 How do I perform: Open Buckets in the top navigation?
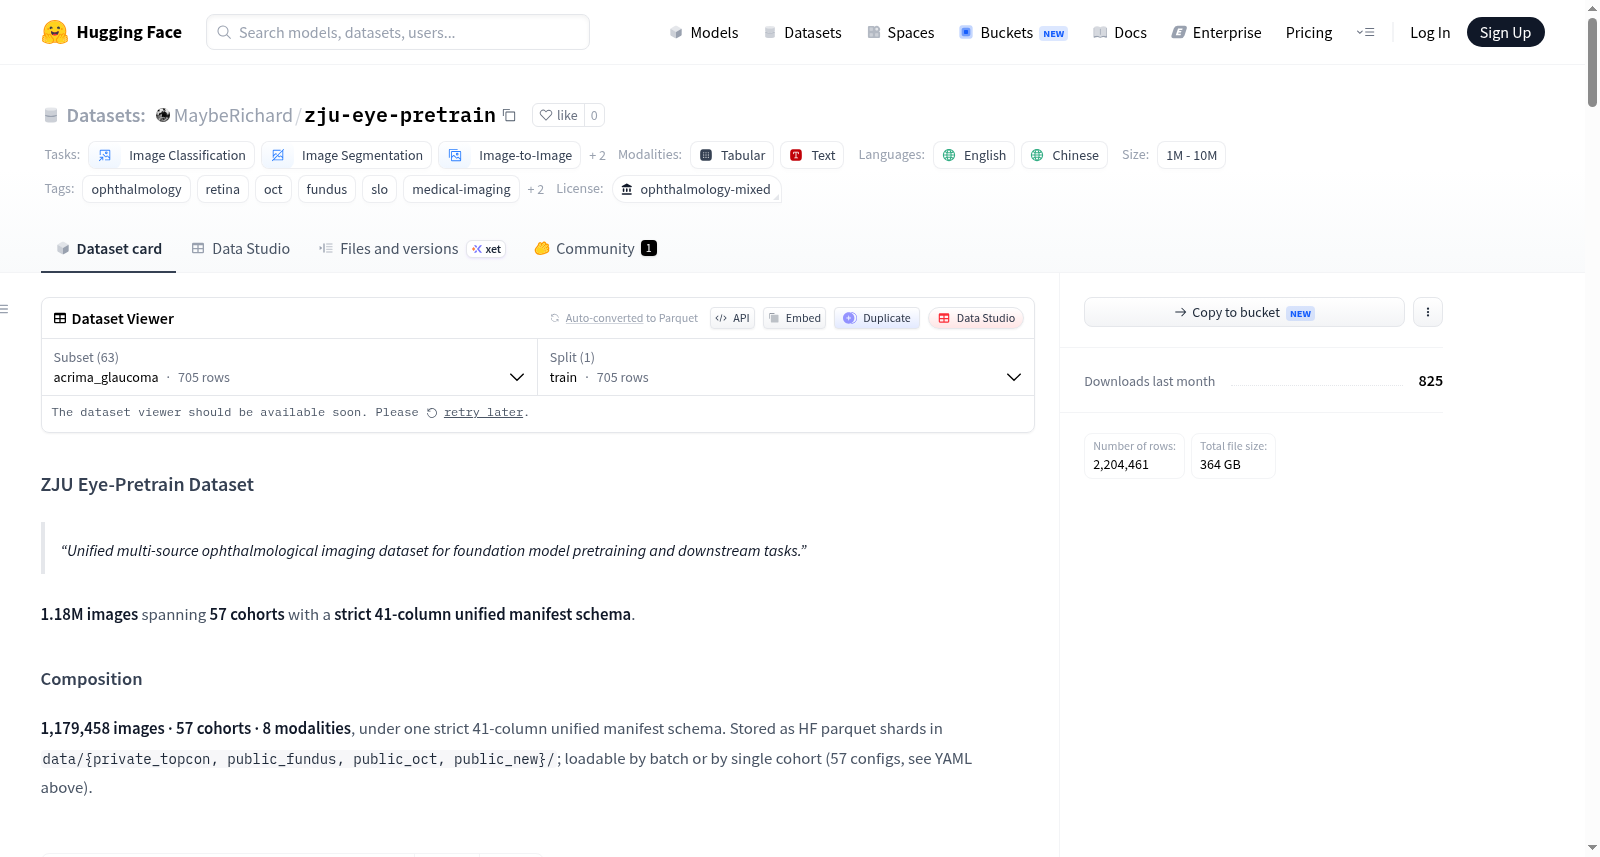1013,32
